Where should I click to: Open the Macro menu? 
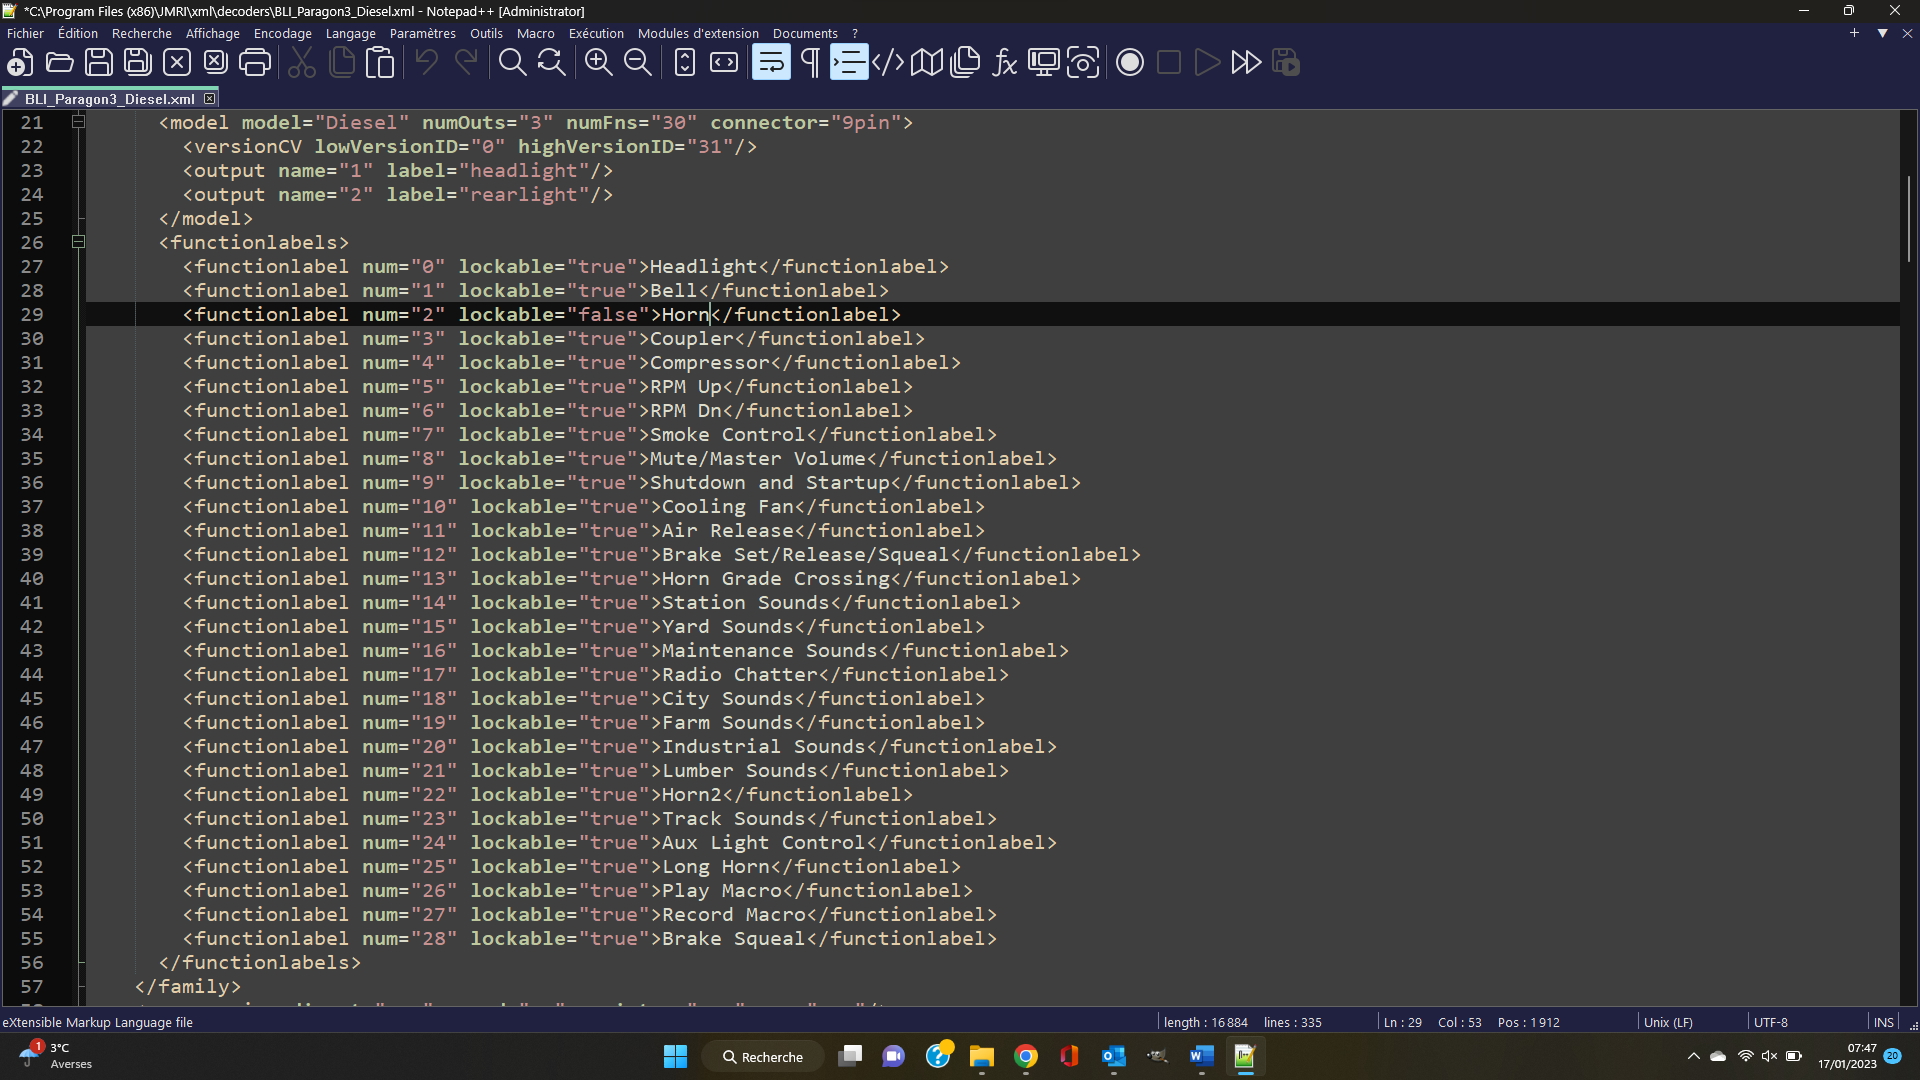(536, 33)
